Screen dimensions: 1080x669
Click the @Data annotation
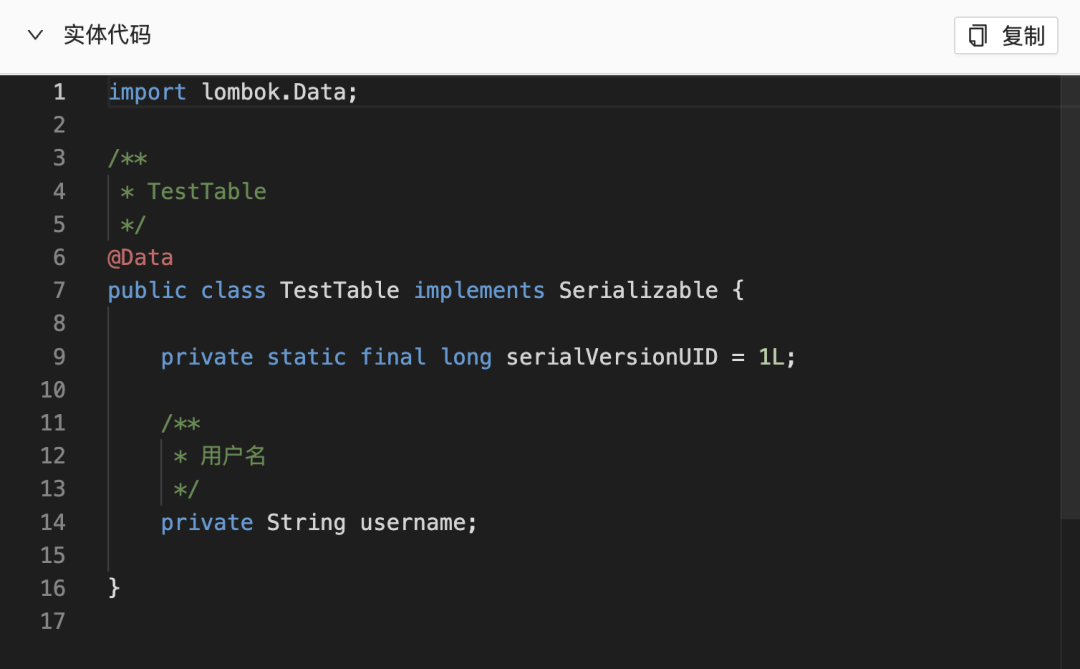tap(141, 258)
